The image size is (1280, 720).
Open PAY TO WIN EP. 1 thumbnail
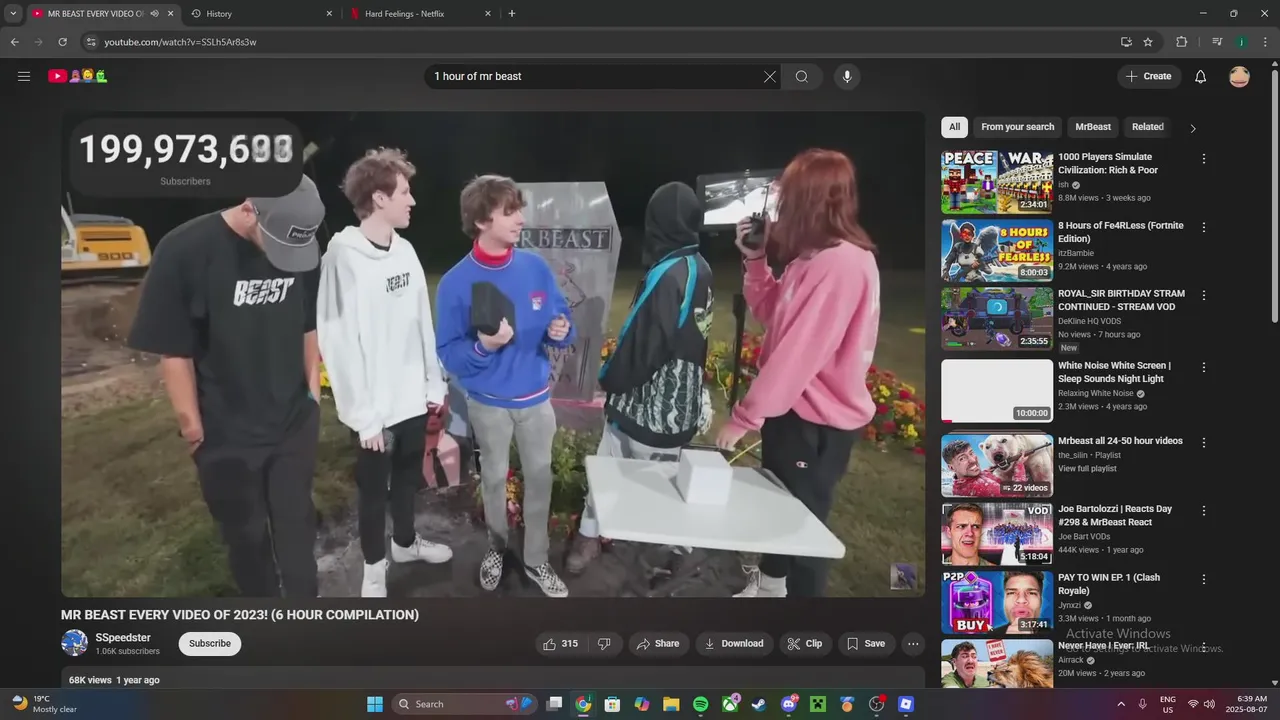997,603
